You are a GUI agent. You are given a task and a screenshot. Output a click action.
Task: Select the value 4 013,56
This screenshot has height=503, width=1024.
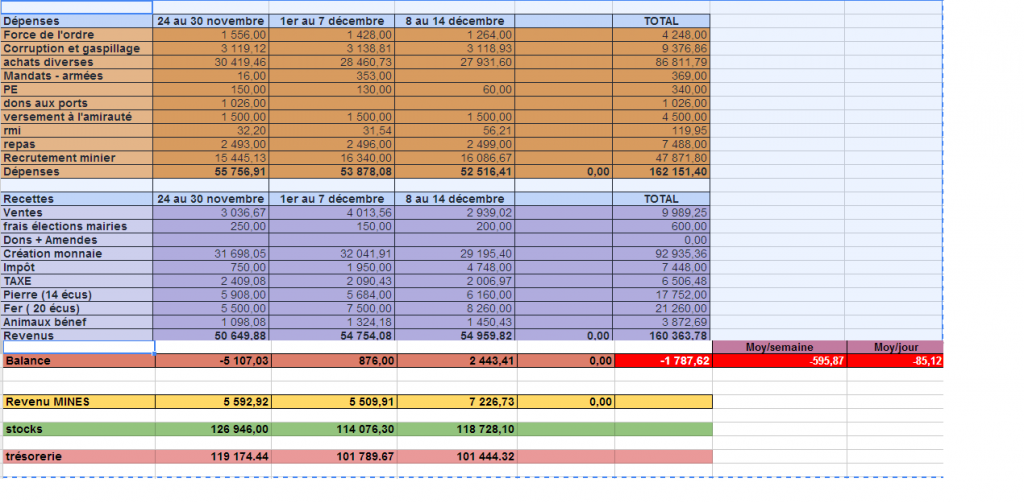(331, 212)
